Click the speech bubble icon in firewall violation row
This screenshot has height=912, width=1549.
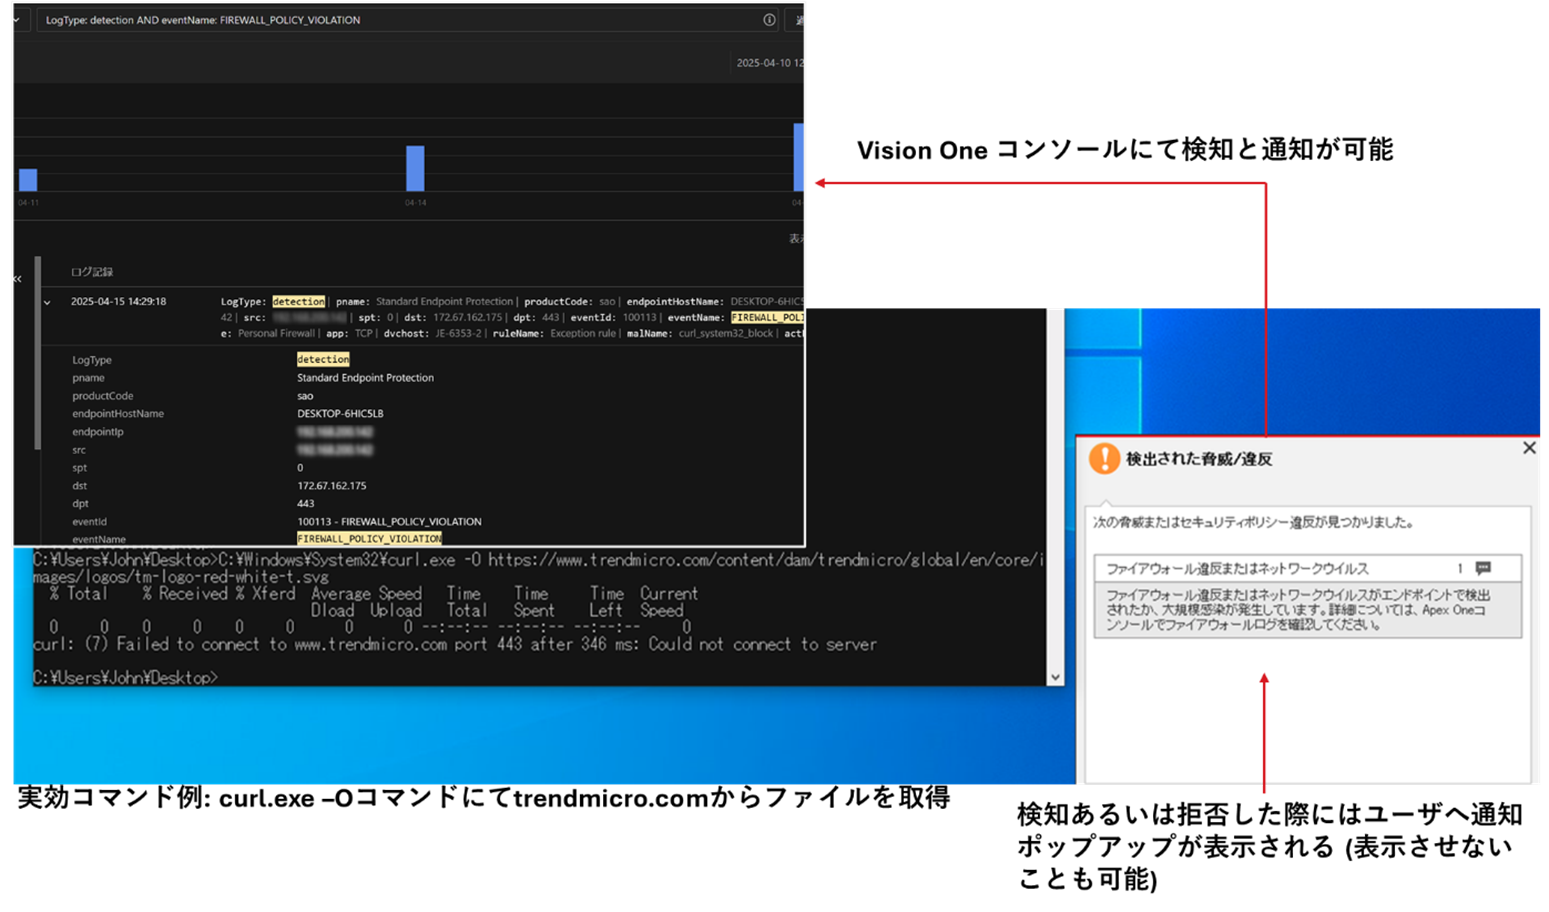pyautogui.click(x=1483, y=568)
